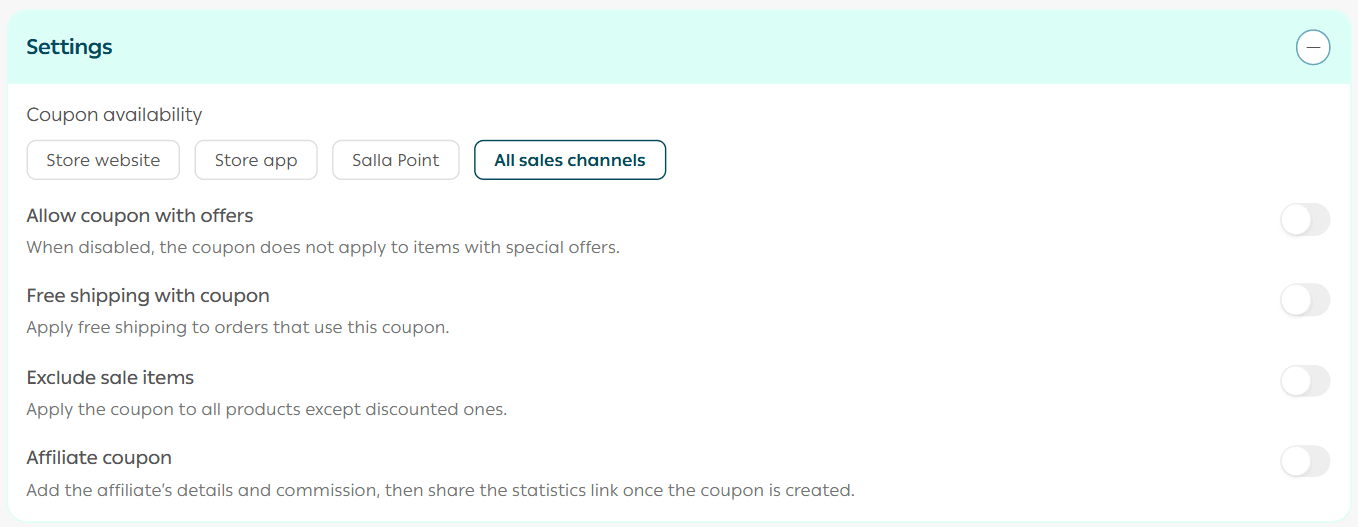Click the affiliate's details and commission description
1358x527 pixels.
point(440,491)
